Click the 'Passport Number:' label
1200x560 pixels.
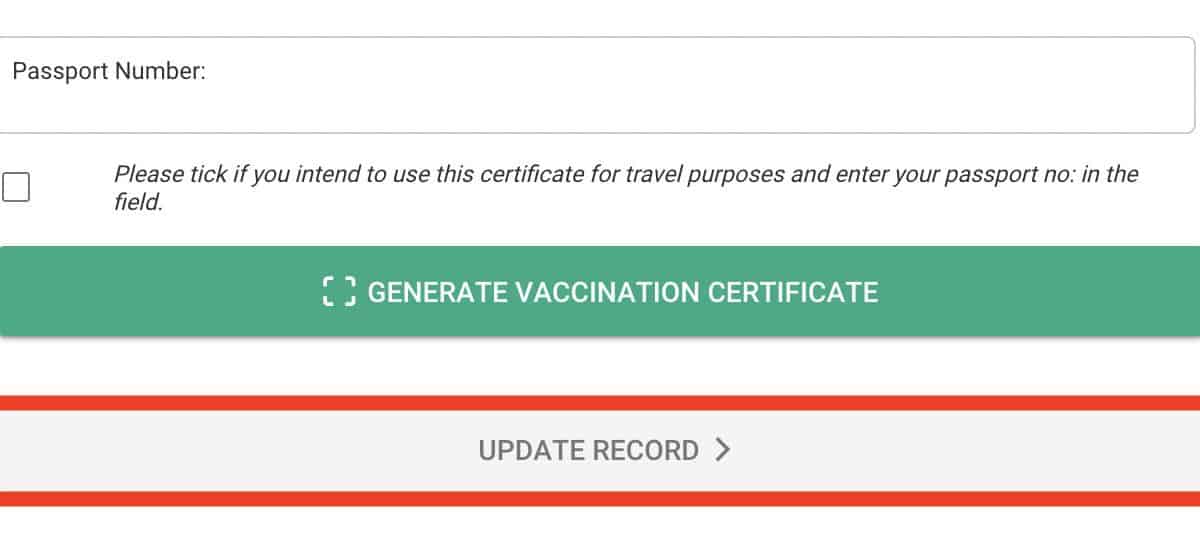click(109, 72)
